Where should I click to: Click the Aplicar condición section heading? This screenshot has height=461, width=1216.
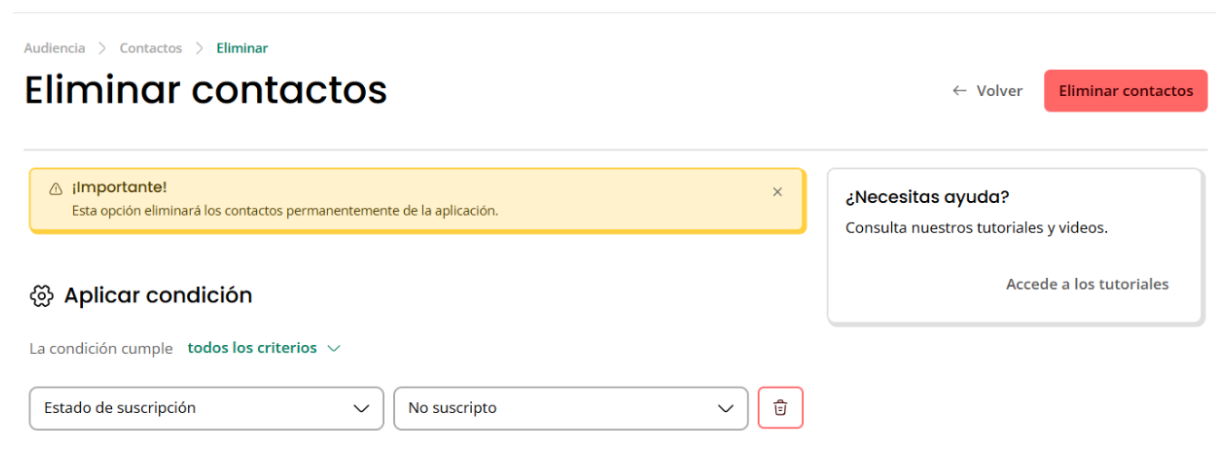158,296
